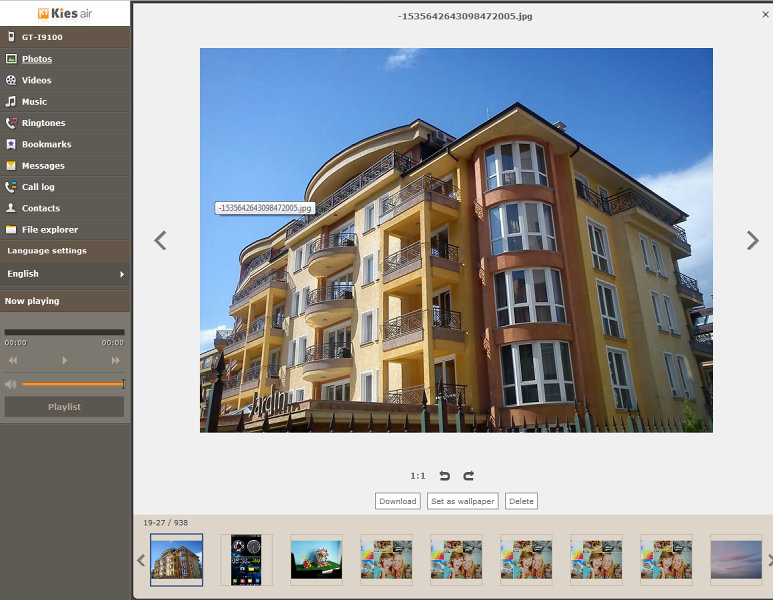Skip to next track in player
Viewport: 773px width, 600px height.
(x=116, y=360)
